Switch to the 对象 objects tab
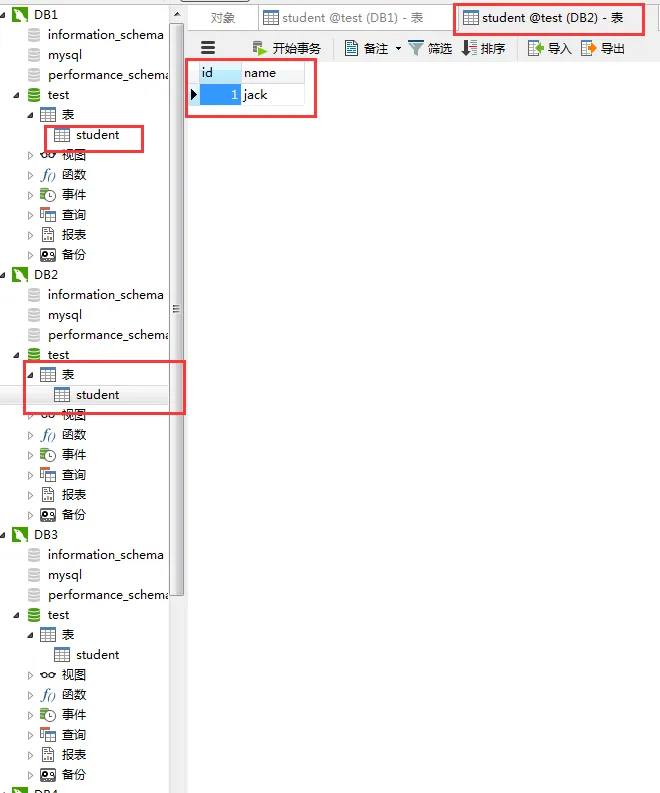Viewport: 660px width, 793px height. pos(223,18)
